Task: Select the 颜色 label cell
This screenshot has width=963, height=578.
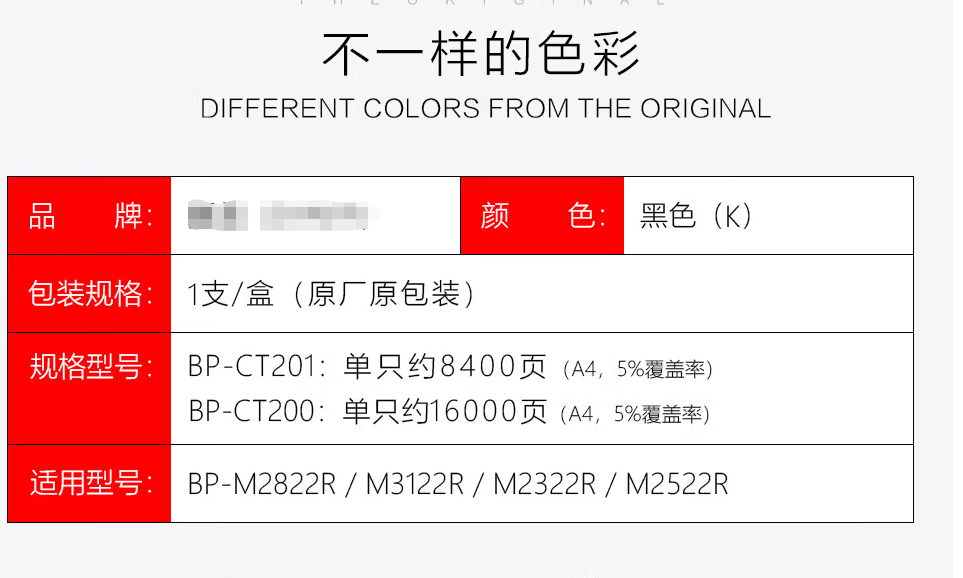Action: coord(542,216)
